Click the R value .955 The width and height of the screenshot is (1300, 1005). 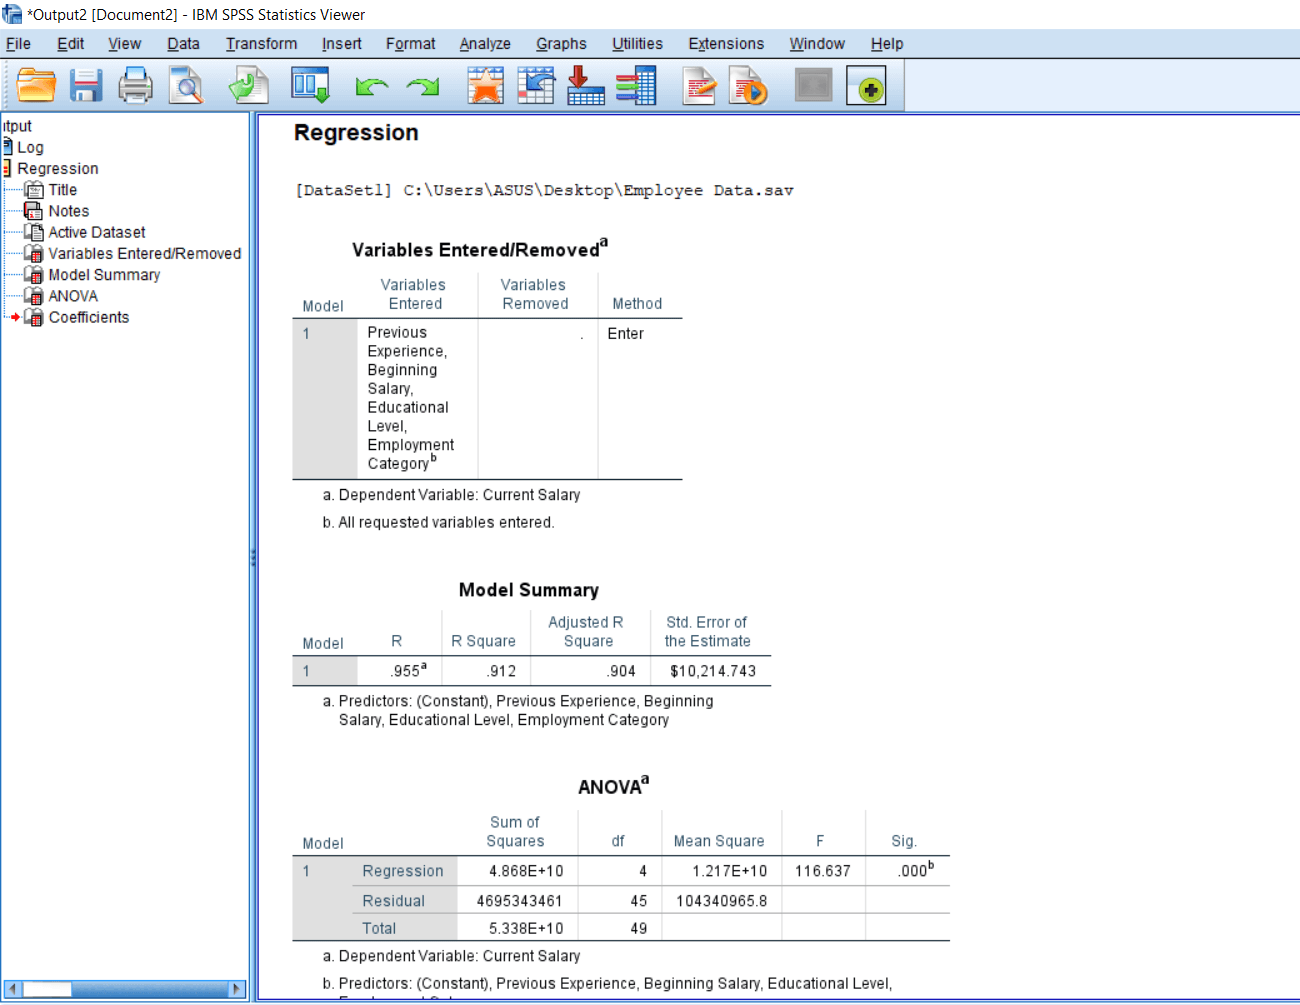click(408, 671)
